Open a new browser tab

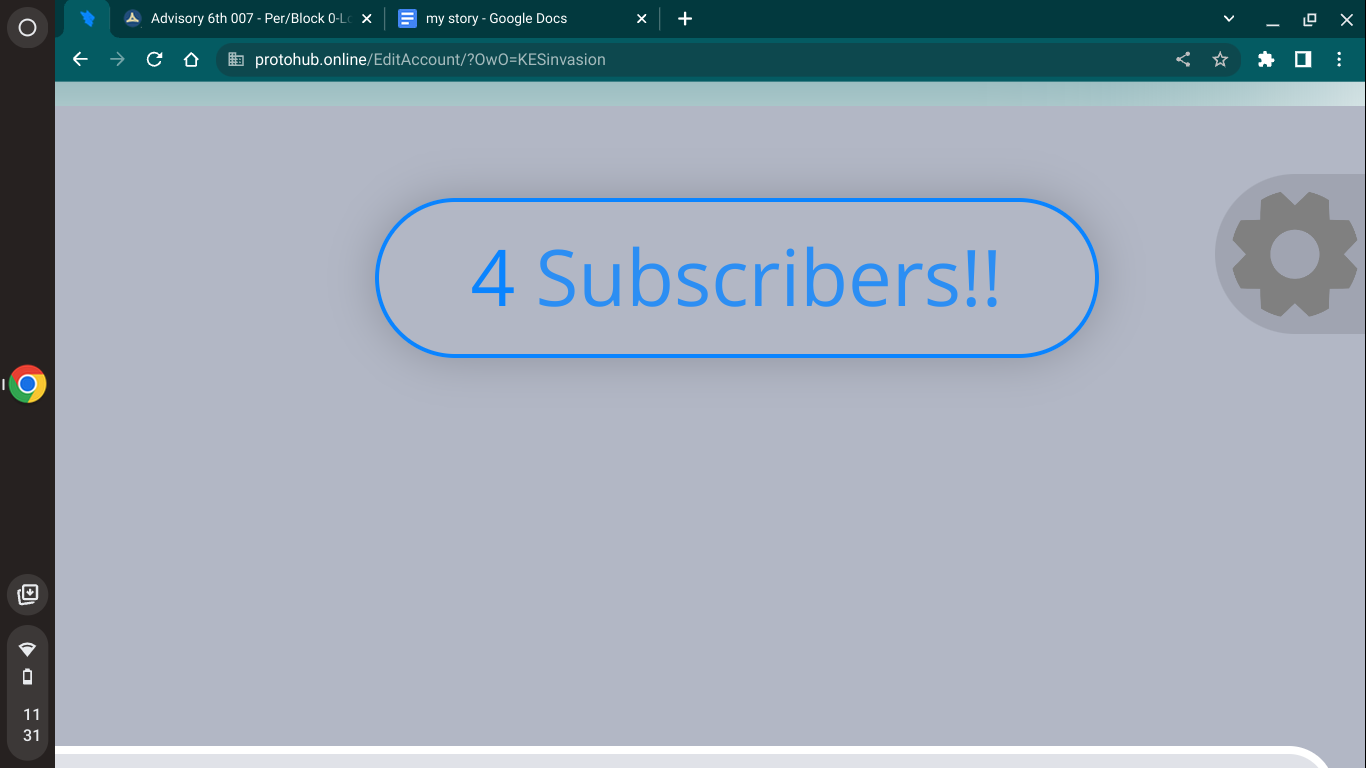click(685, 19)
